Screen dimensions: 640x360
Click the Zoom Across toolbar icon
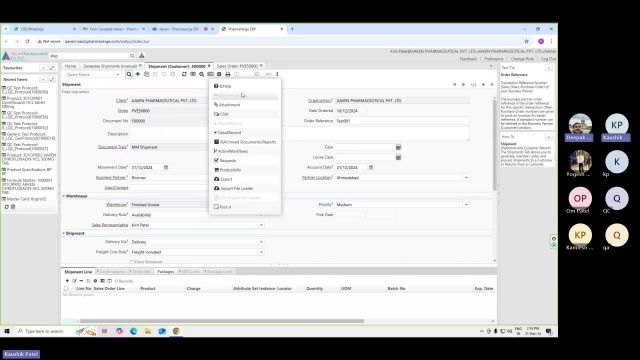pyautogui.click(x=202, y=74)
